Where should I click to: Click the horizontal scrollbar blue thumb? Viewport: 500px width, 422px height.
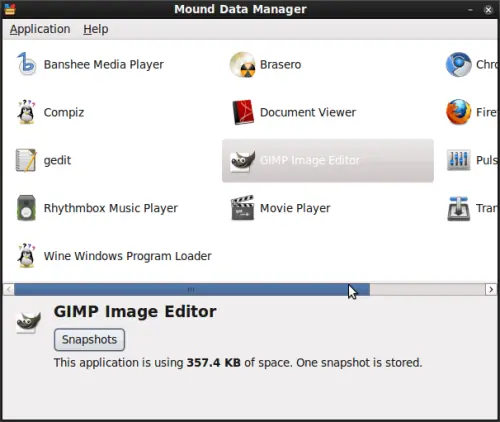(192, 289)
